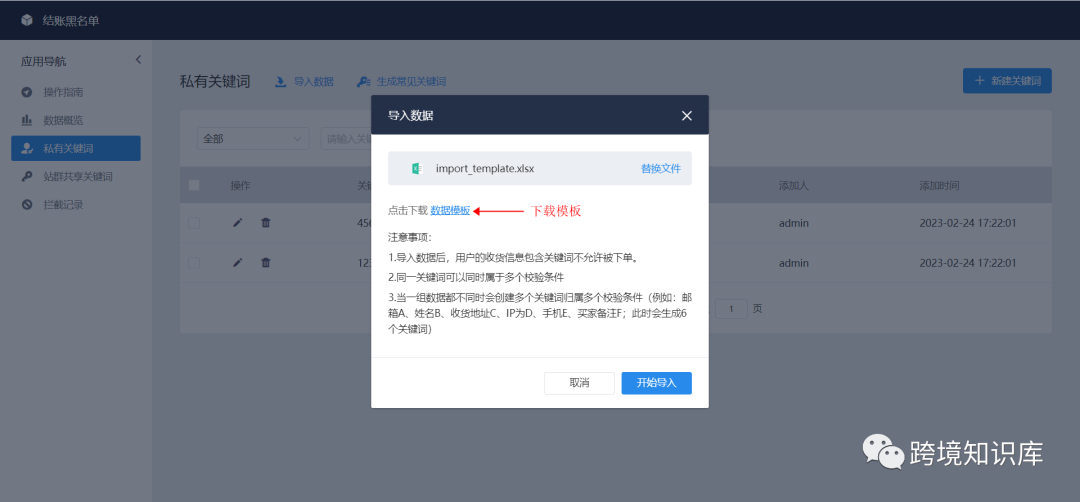Click 替换文件 link

pyautogui.click(x=661, y=169)
